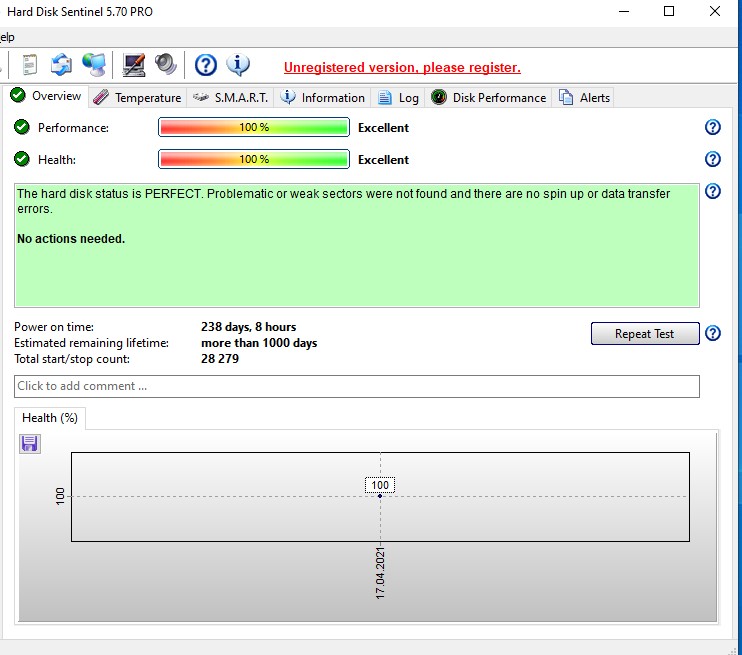The image size is (742, 655).
Task: Open the Disk Performance tab
Action: coord(488,97)
